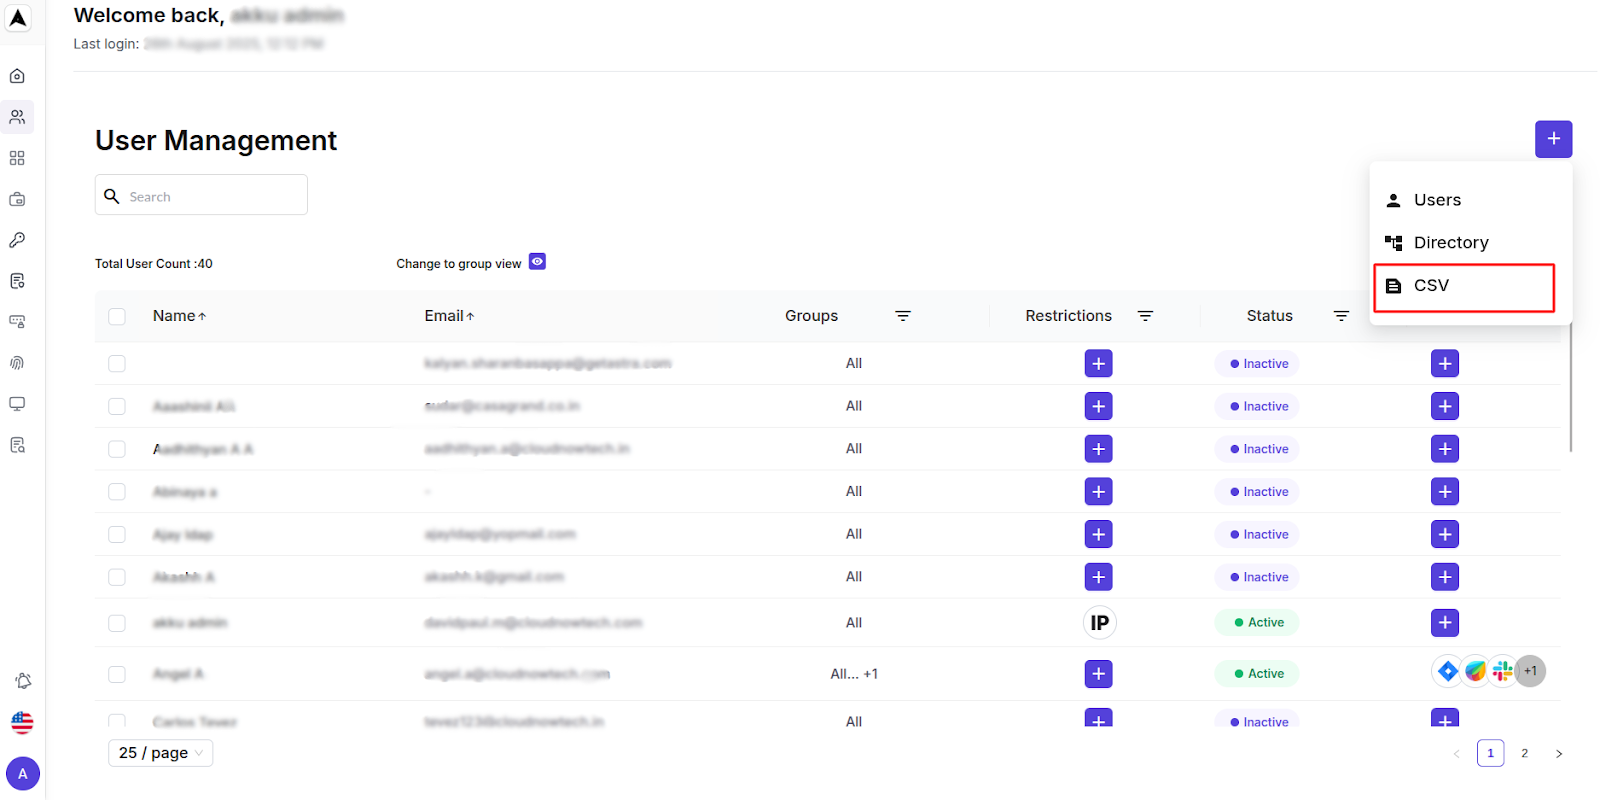The image size is (1600, 800).
Task: Click the wallet icon in the sidebar
Action: 17,199
